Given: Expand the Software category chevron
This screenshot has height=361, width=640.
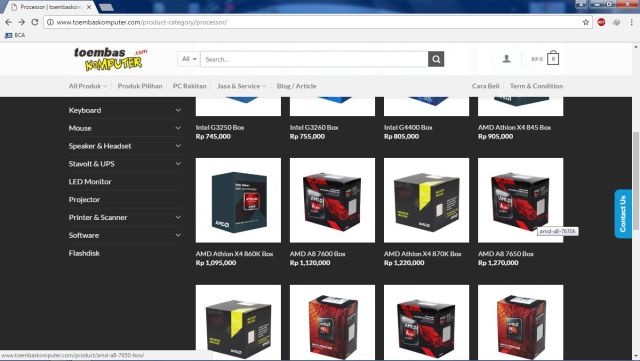Looking at the screenshot, I should pos(178,235).
